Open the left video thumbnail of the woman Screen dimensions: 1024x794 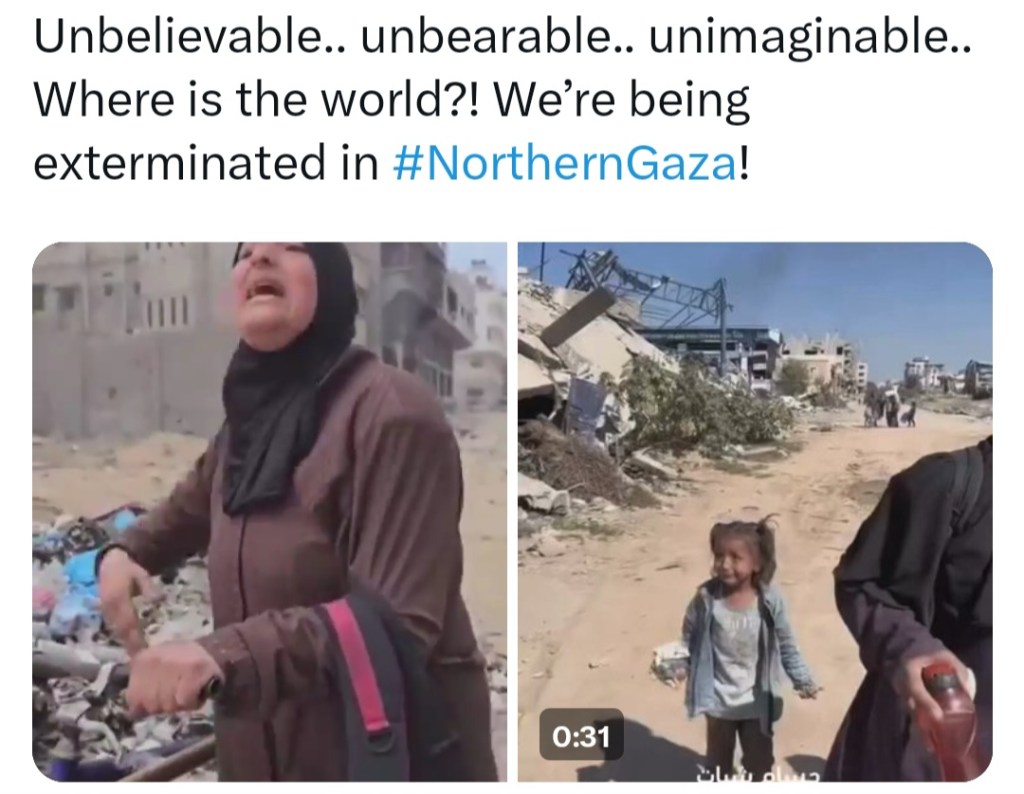pos(269,511)
